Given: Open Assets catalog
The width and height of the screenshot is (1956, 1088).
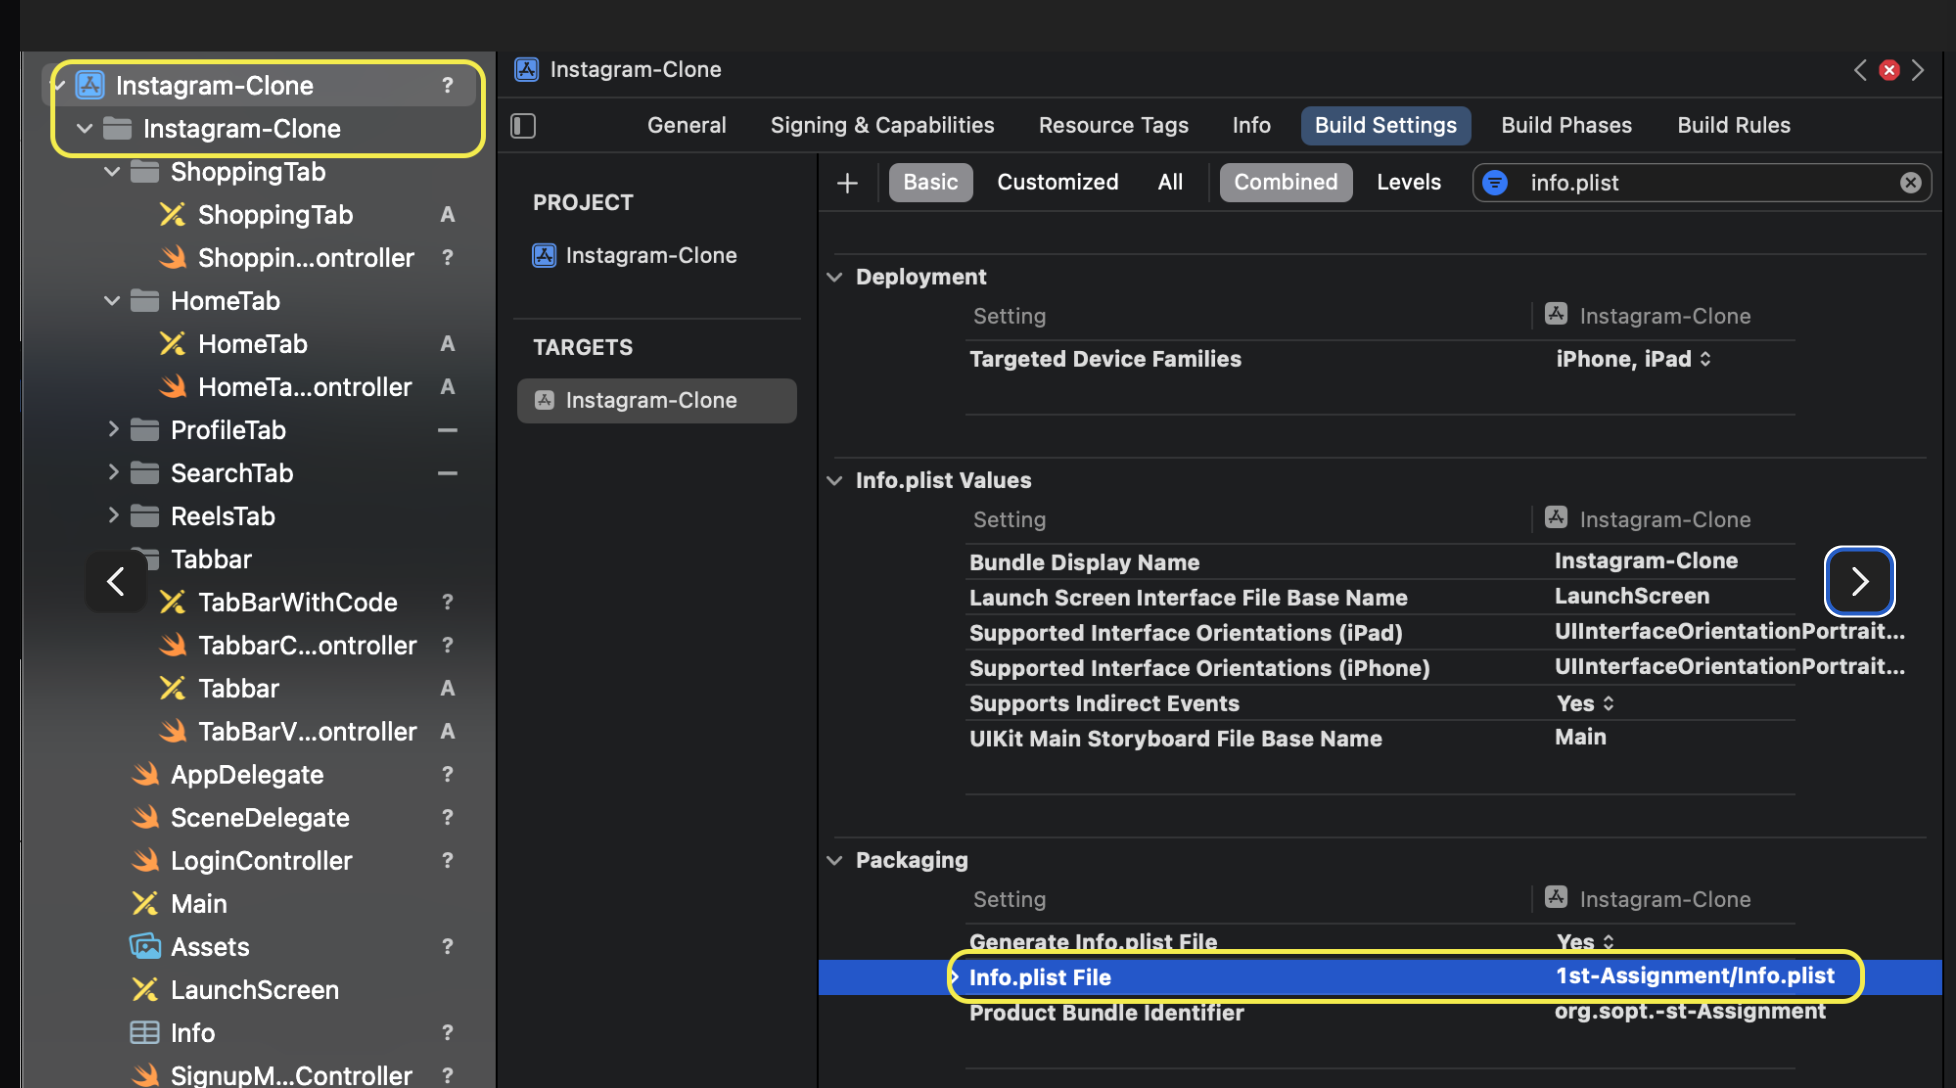Looking at the screenshot, I should click(x=209, y=945).
